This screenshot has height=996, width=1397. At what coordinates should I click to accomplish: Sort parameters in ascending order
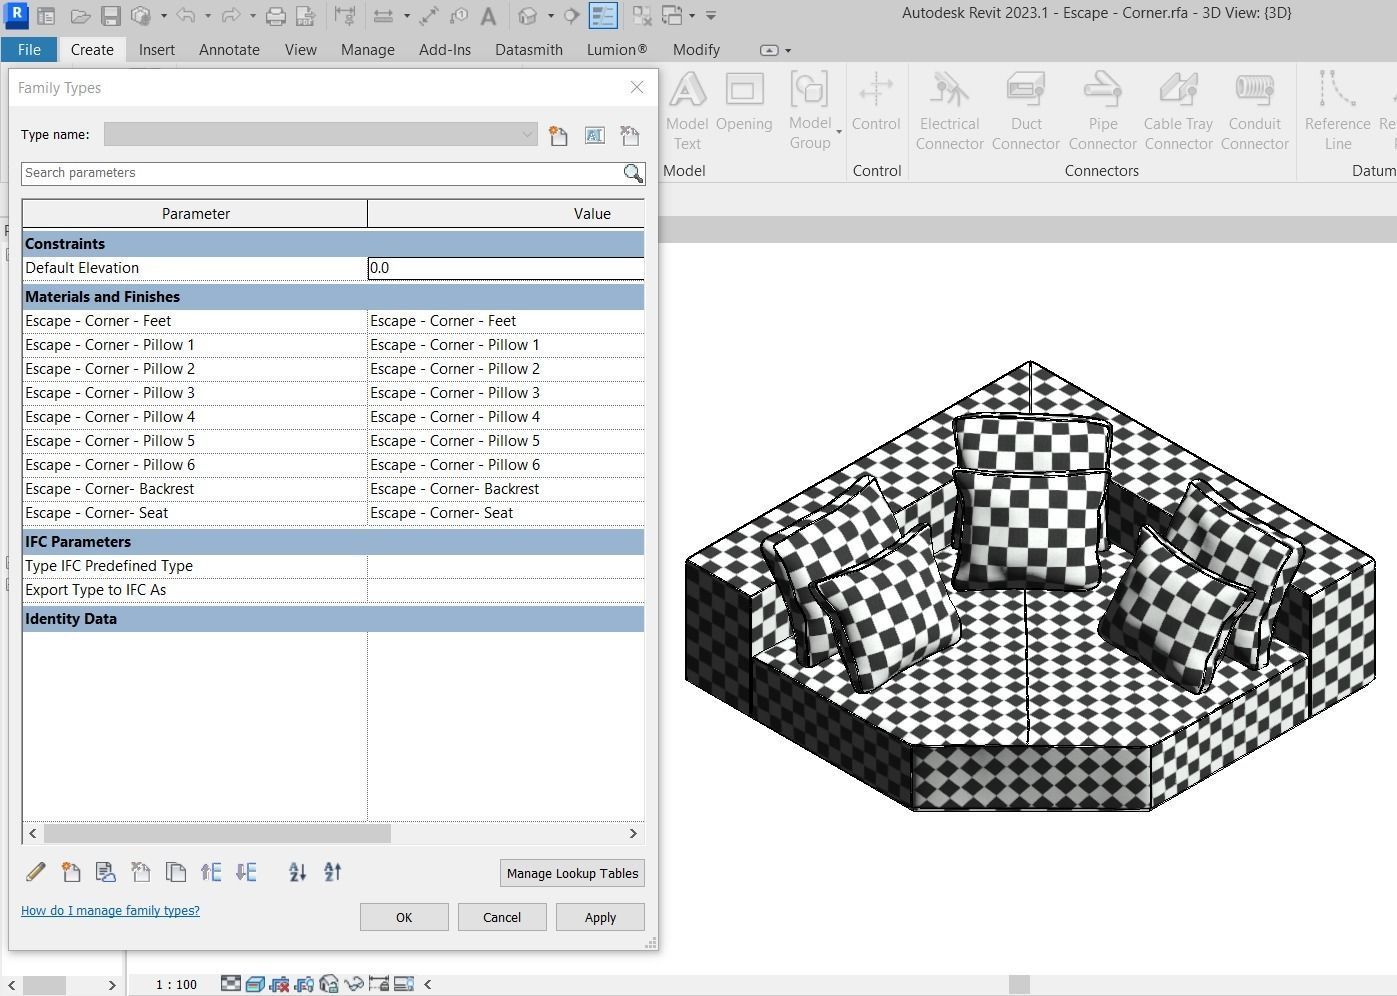pos(297,872)
